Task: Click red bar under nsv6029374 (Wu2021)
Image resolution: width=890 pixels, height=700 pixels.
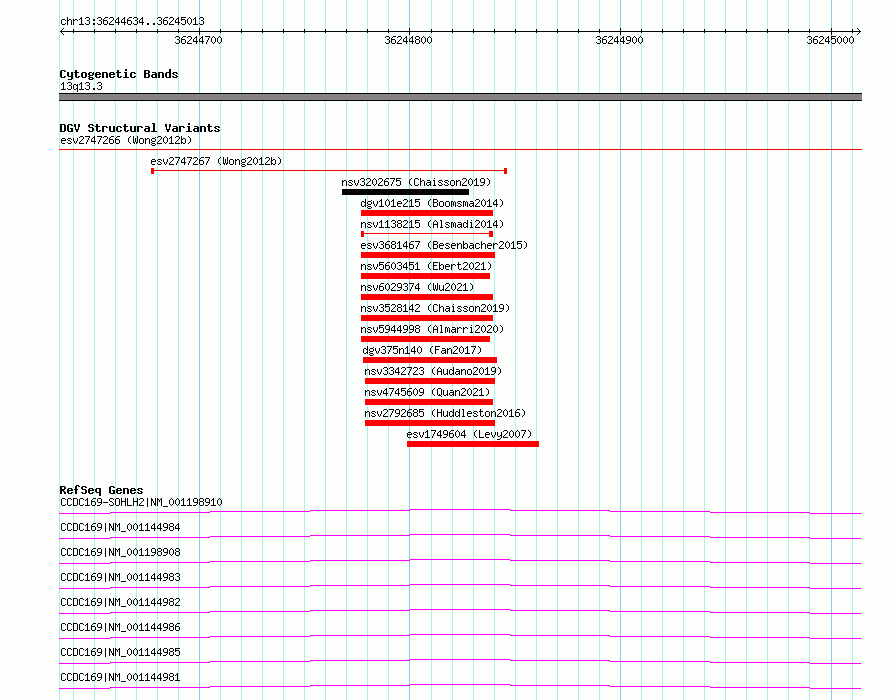Action: pos(427,297)
